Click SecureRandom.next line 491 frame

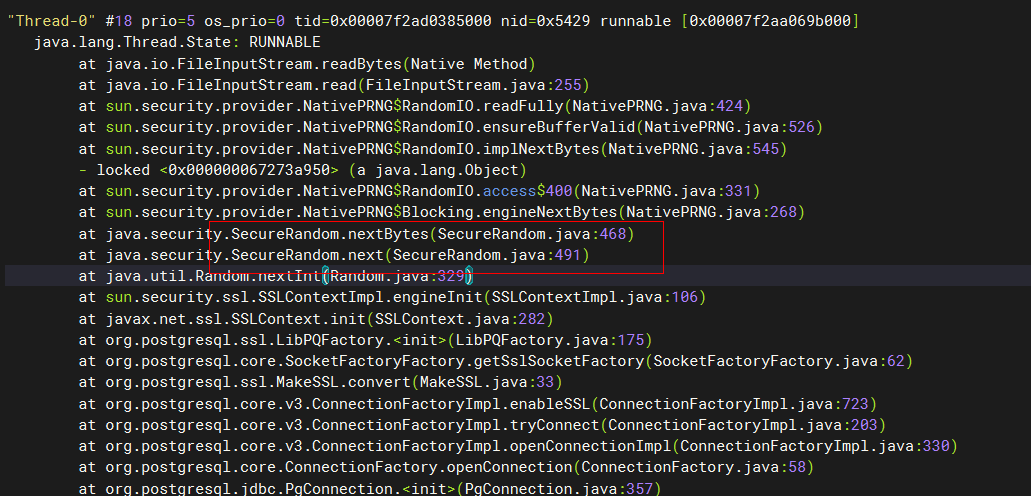pos(334,255)
